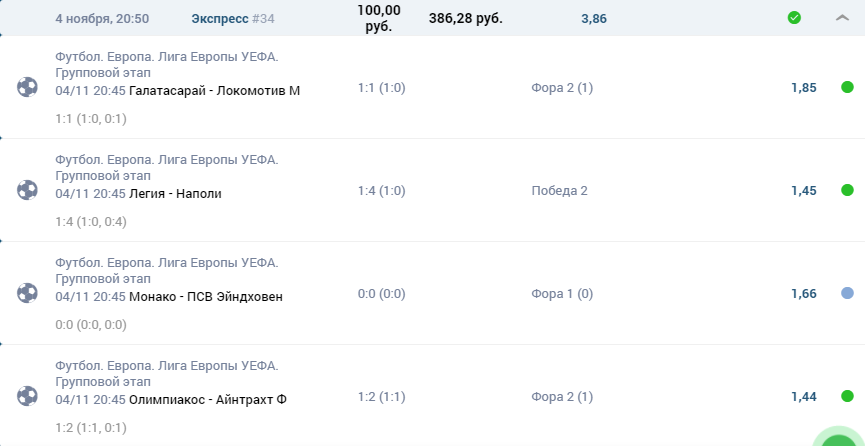Screen dimensions: 865x446
Task: Open the Экспресс #34 bet link
Action: [x=233, y=19]
